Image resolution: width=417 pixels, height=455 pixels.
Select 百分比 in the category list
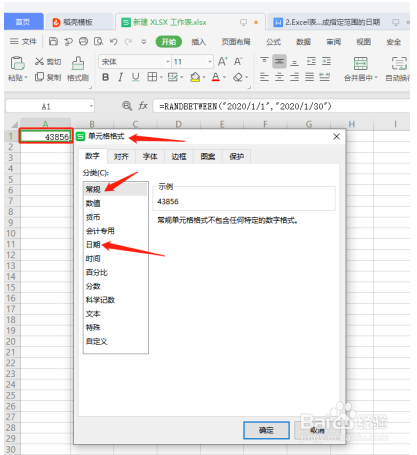115,272
